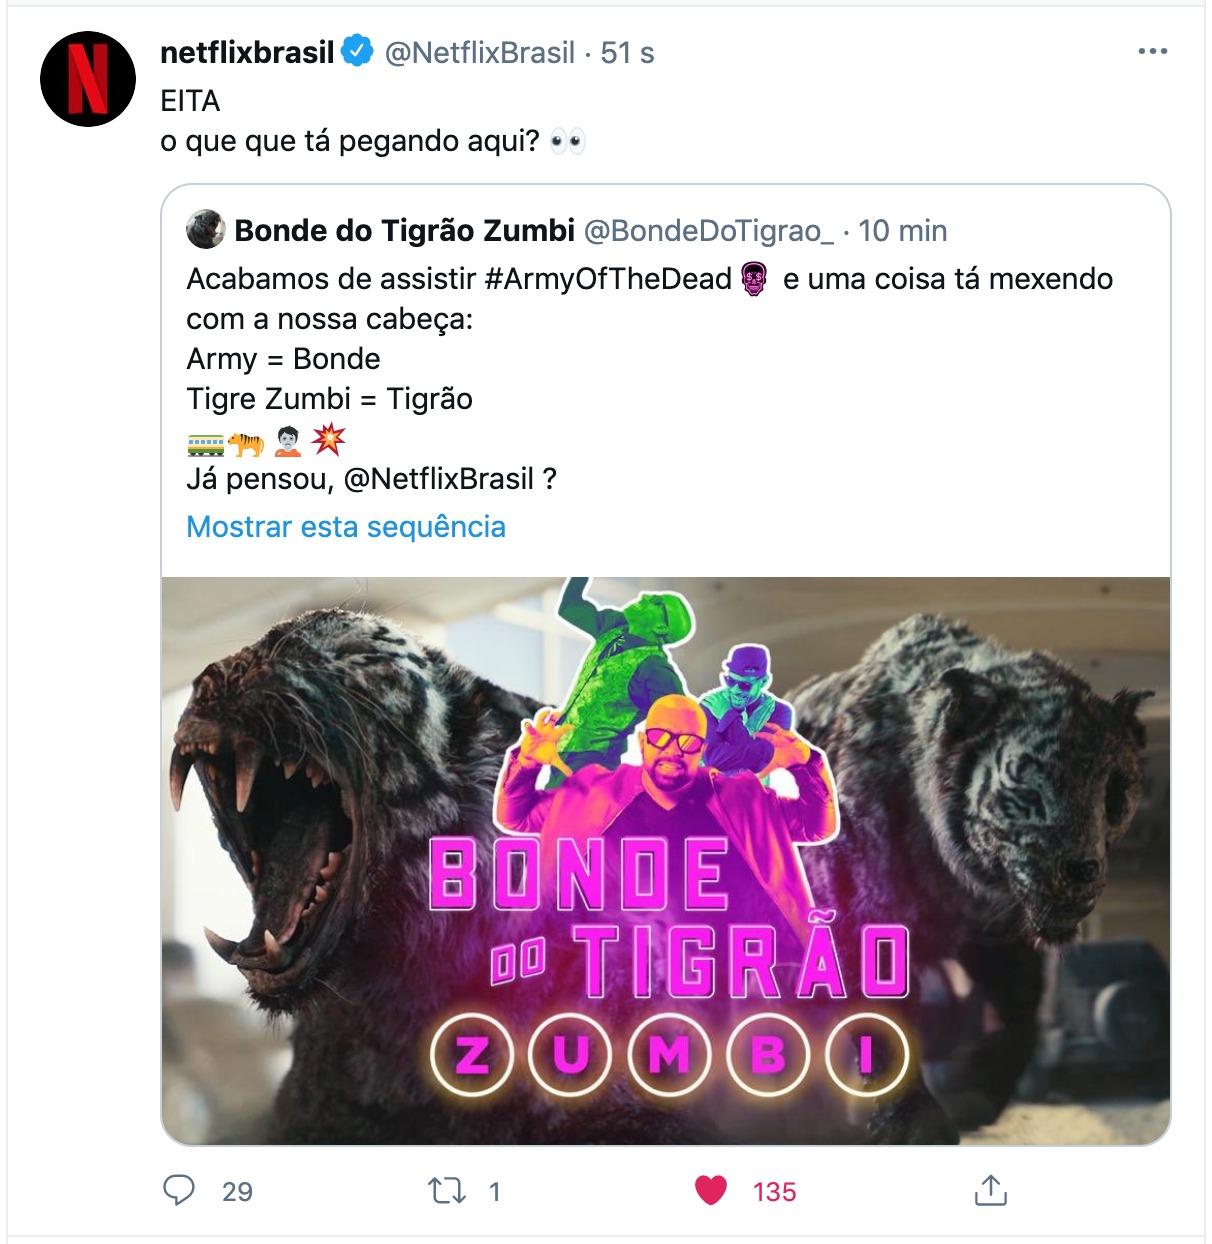Open the quoted tweet 10 min timestamp
The height and width of the screenshot is (1244, 1212).
tap(902, 231)
